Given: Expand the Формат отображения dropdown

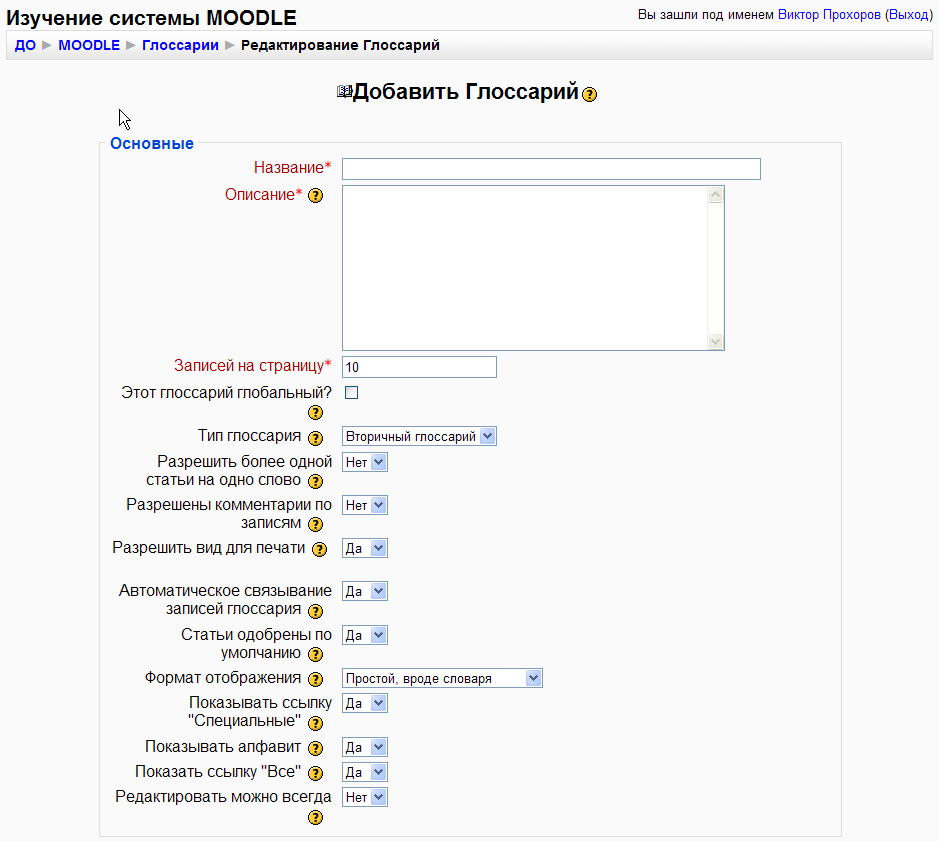Looking at the screenshot, I should pos(442,678).
